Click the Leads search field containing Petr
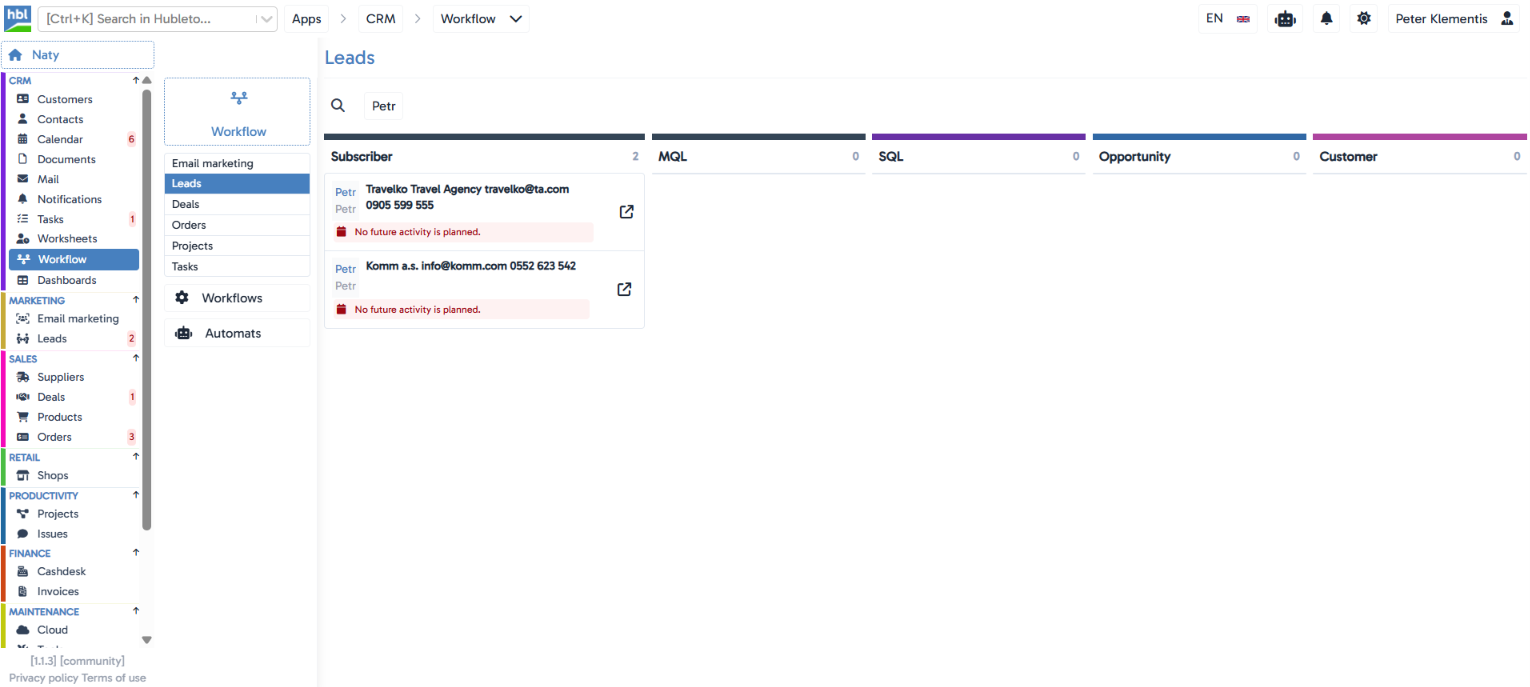The height and width of the screenshot is (687, 1530). coord(384,105)
